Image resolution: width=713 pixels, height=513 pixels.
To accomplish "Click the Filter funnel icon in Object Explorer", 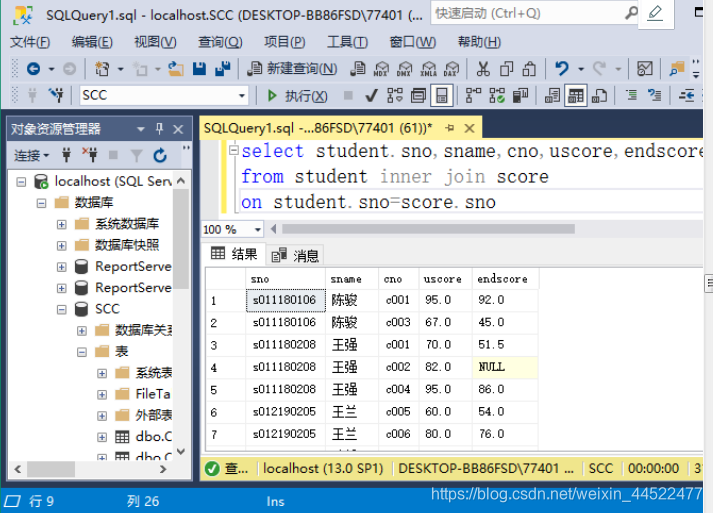I will tap(136, 156).
